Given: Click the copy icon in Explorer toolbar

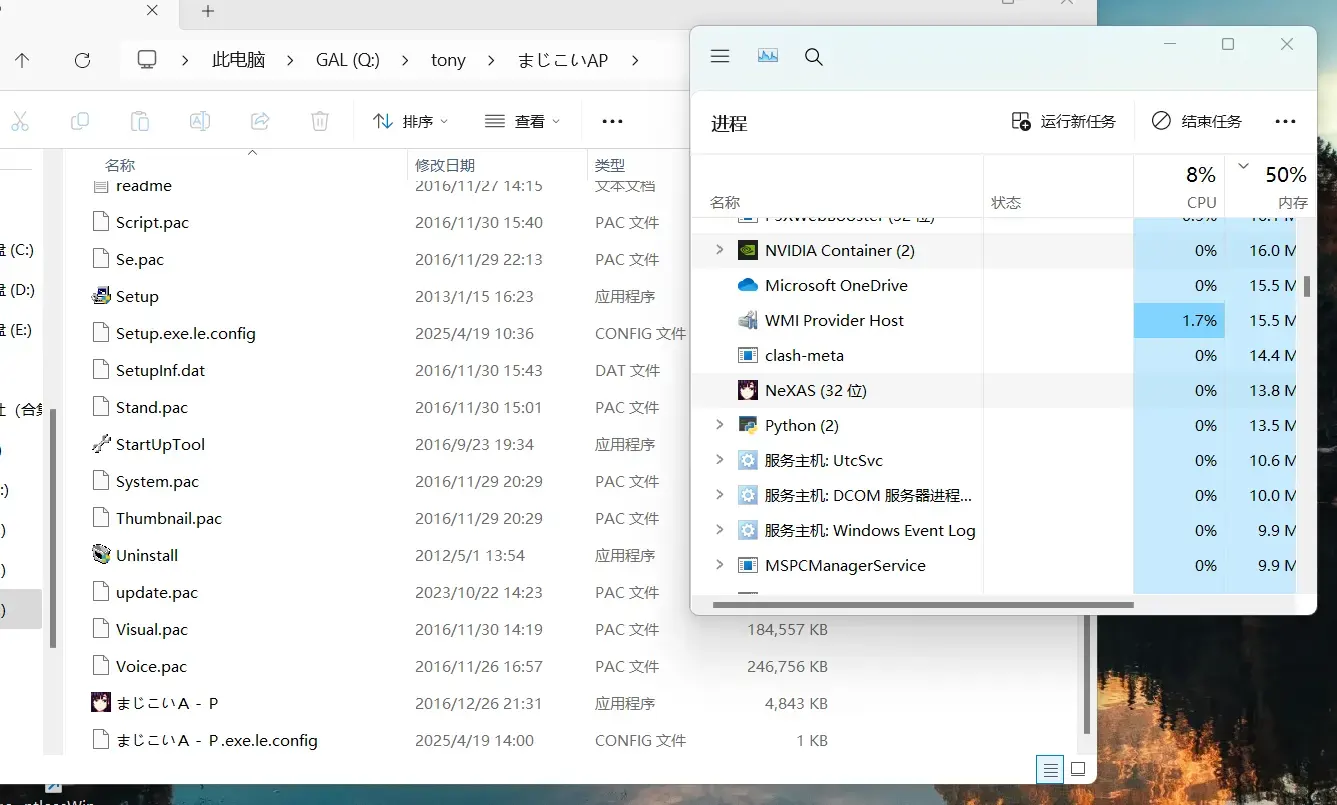Looking at the screenshot, I should tap(80, 121).
